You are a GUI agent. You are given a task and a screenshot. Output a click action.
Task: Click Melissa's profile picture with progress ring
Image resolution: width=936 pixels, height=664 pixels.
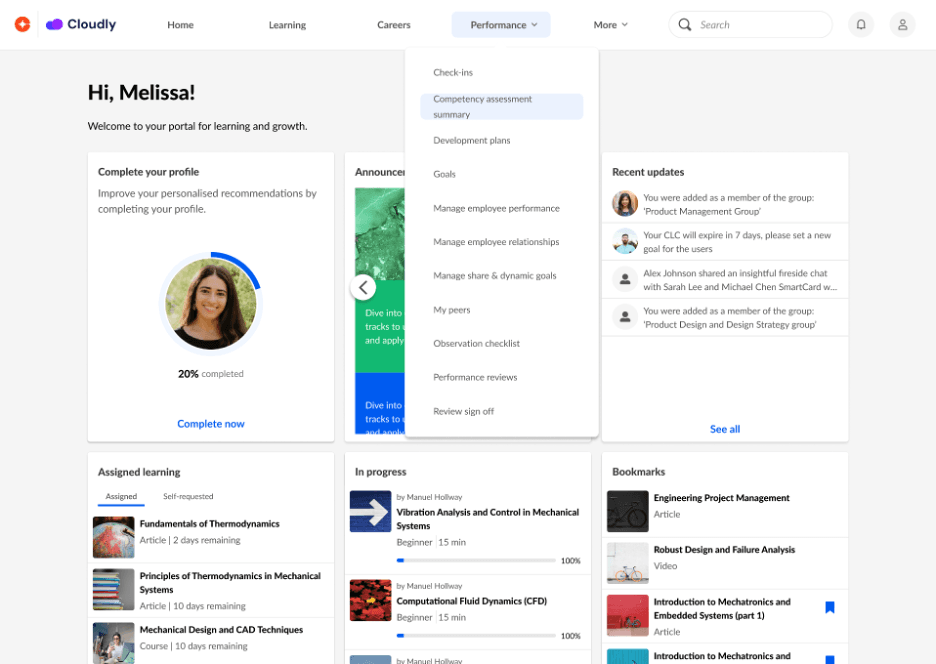[210, 304]
